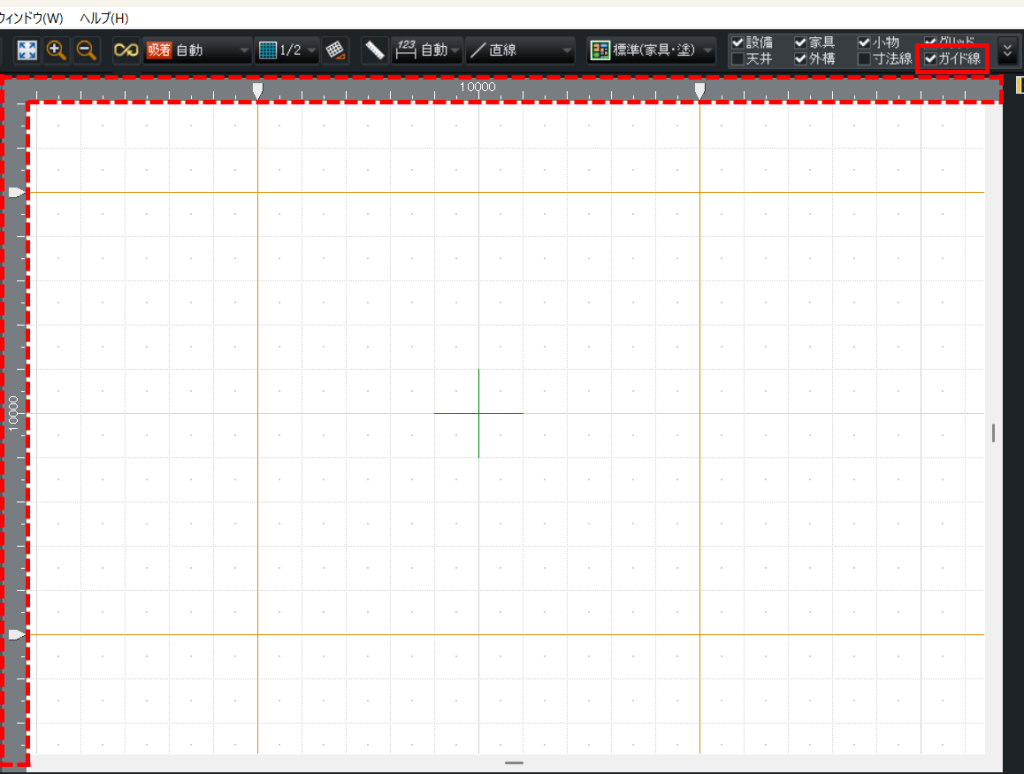
Task: Click the green crosshair origin on canvas
Action: (x=478, y=413)
